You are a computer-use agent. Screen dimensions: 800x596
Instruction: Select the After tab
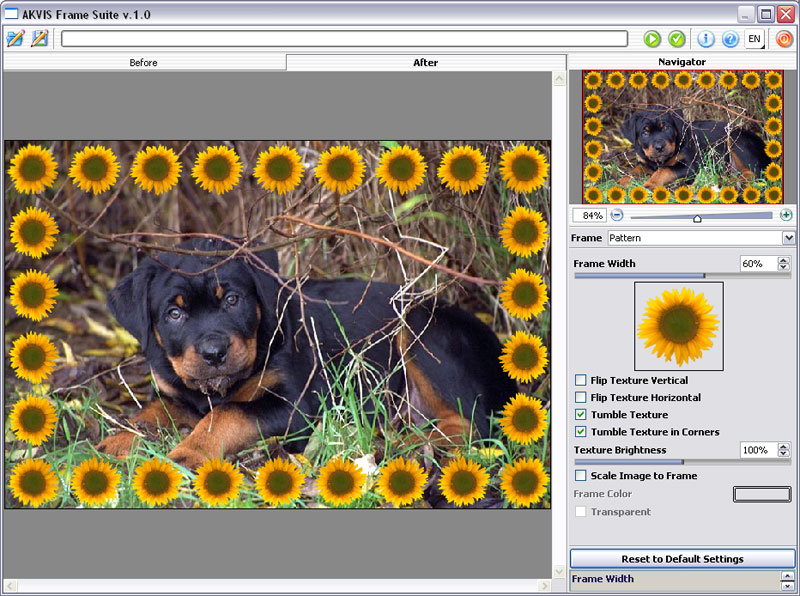(426, 63)
